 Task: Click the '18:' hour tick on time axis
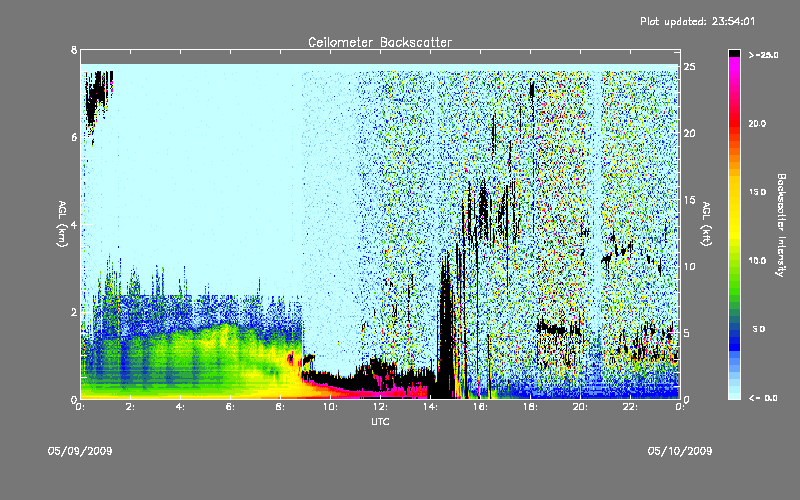coord(530,407)
